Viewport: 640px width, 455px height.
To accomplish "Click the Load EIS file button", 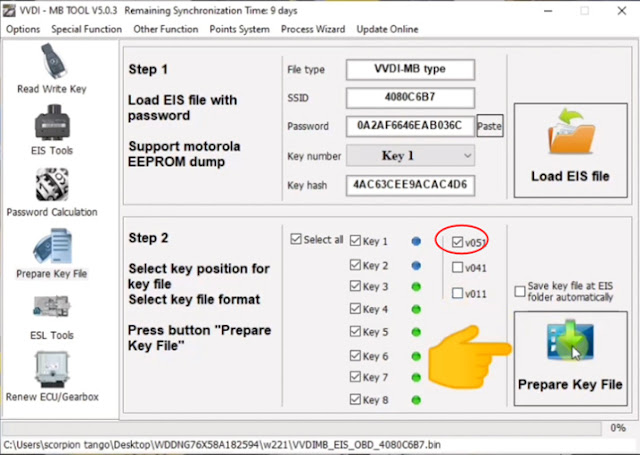I will click(x=570, y=150).
